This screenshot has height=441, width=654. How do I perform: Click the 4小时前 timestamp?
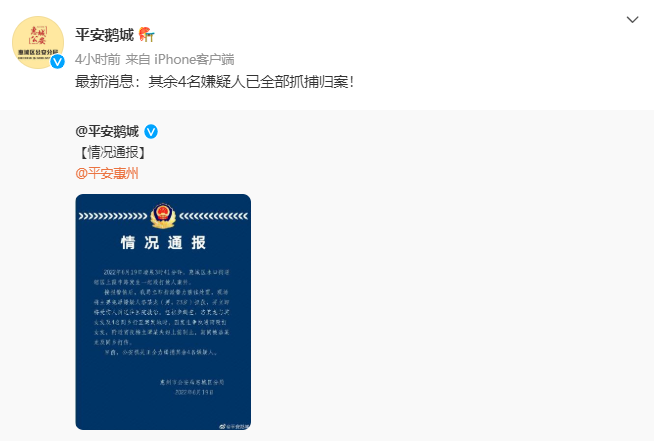[98, 59]
